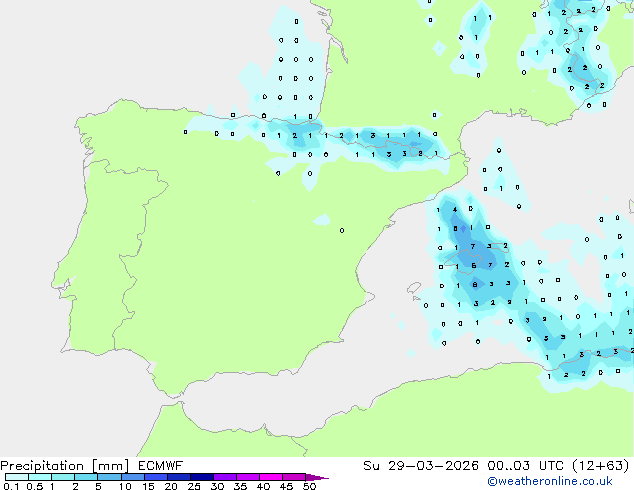Viewport: 634px width, 490px height.
Task: Click the legend's over-50 arrow tip
Action: tap(317, 477)
